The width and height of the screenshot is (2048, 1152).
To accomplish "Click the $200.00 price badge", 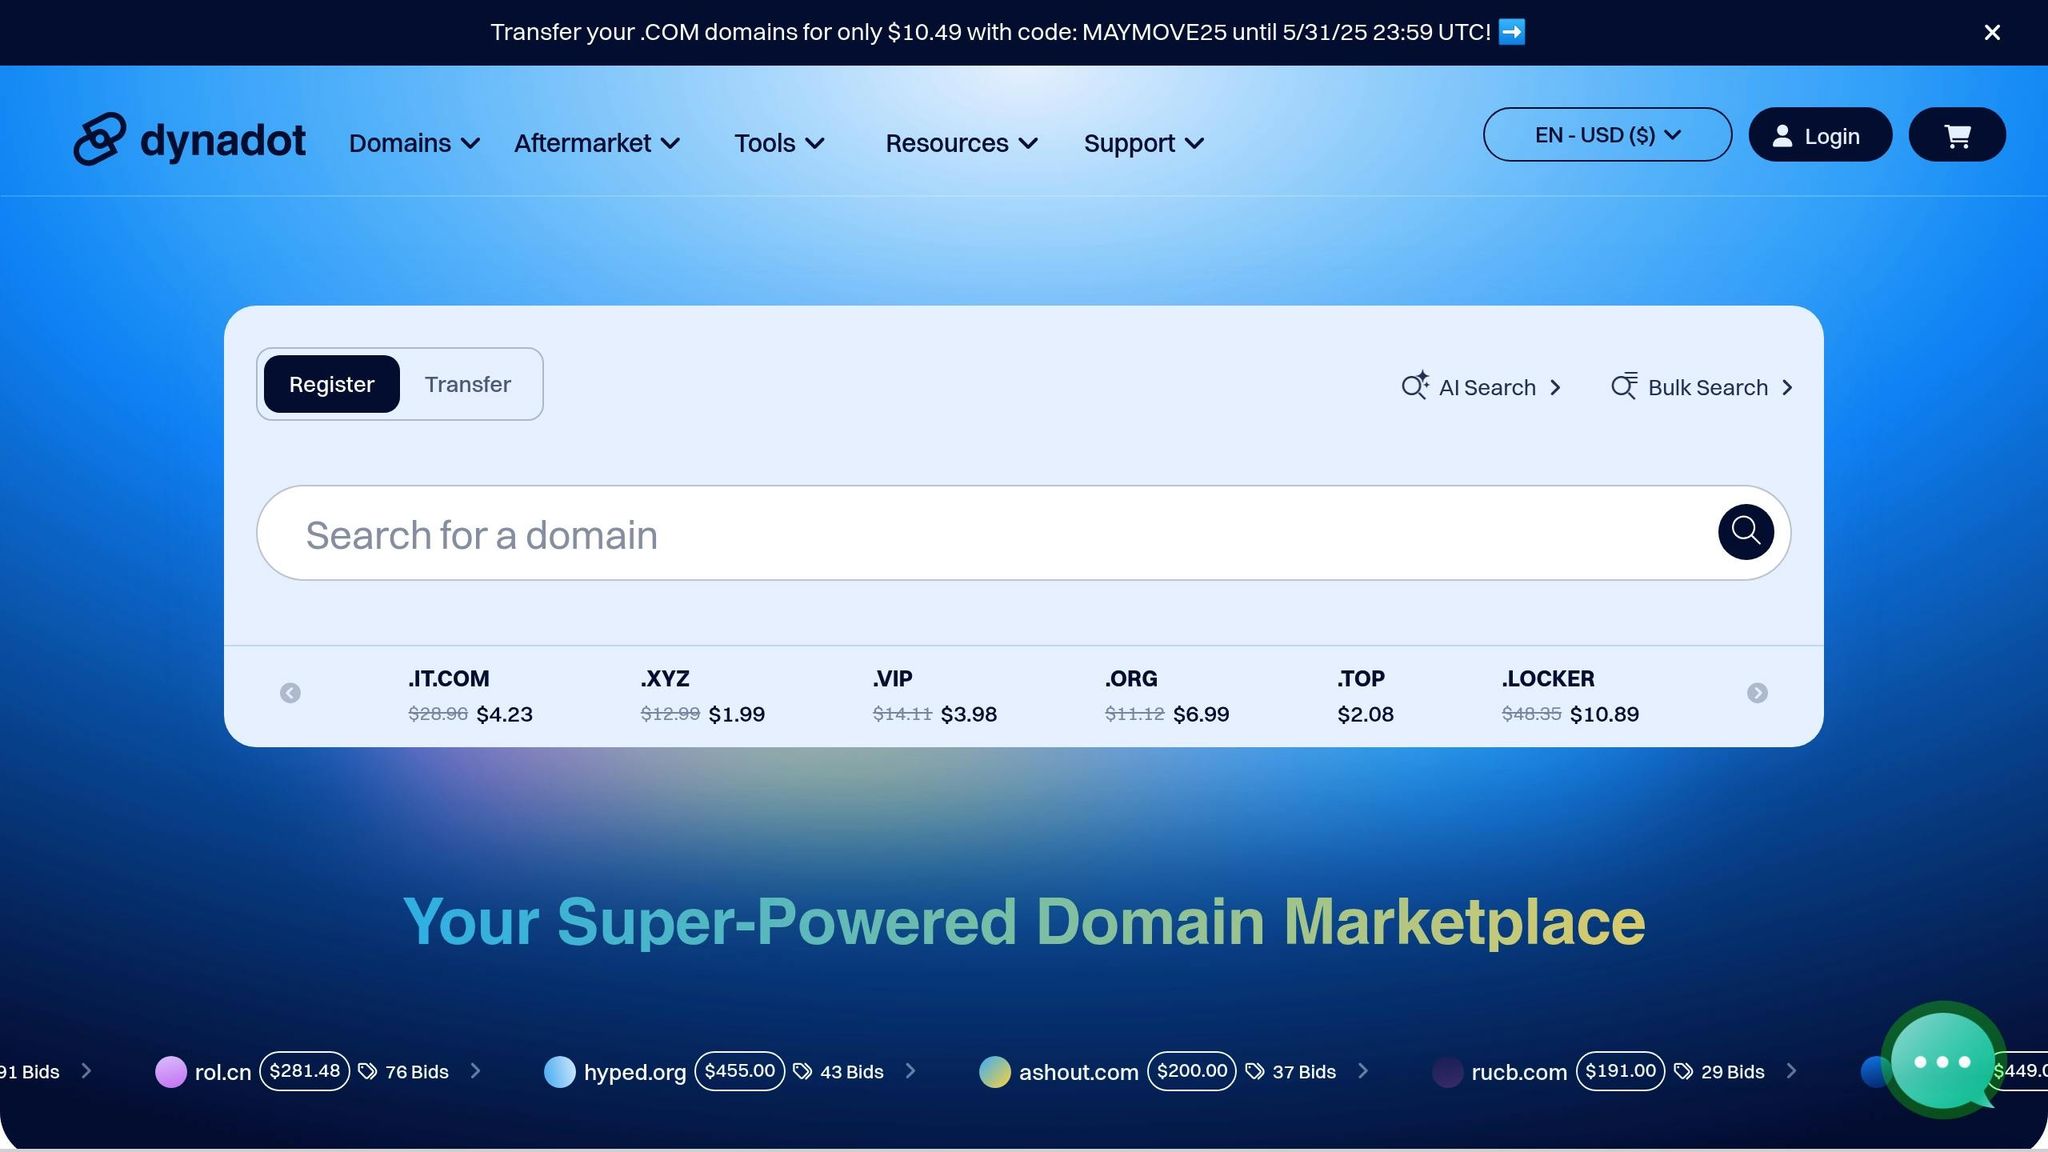I will tap(1192, 1071).
